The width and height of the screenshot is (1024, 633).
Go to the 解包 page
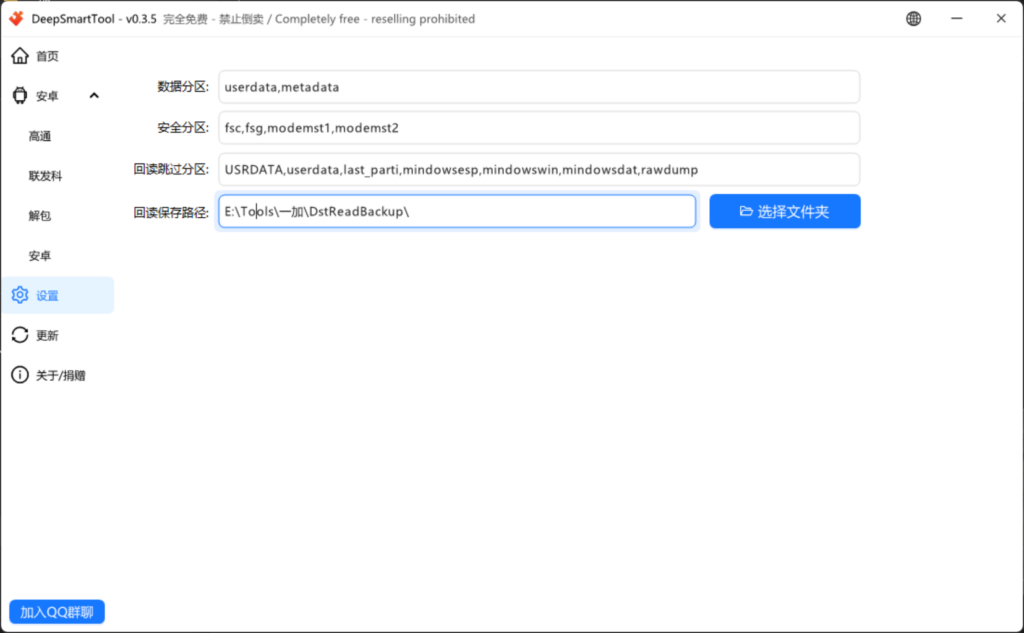pyautogui.click(x=40, y=216)
